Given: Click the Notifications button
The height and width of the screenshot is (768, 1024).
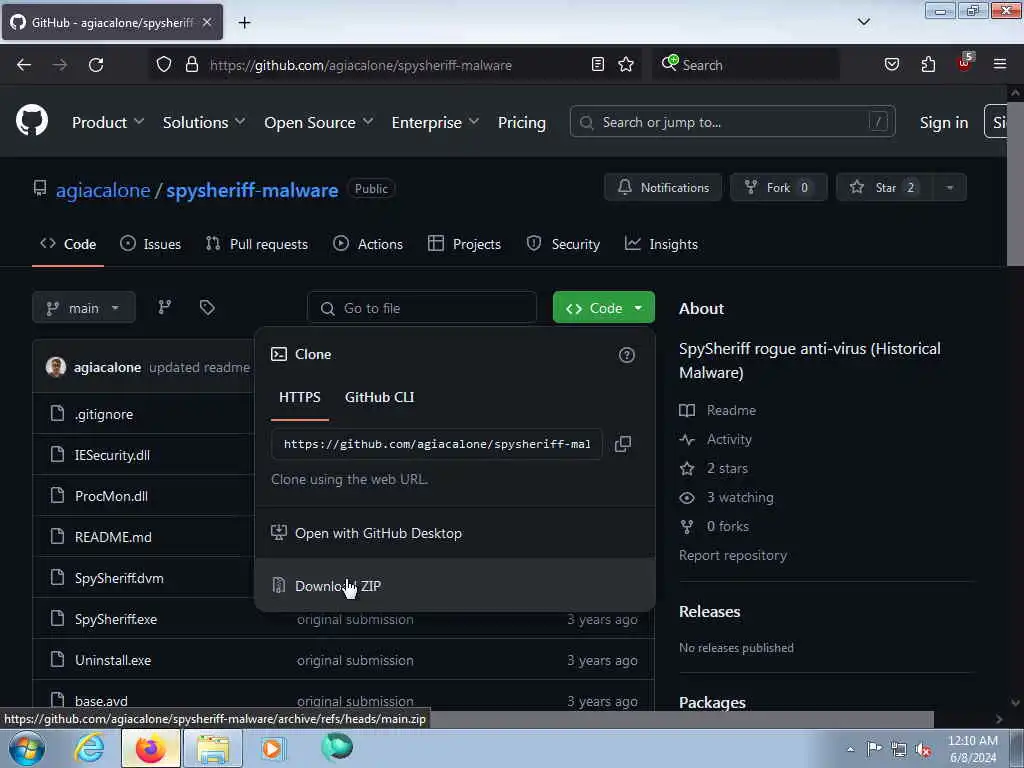Looking at the screenshot, I should click(663, 187).
